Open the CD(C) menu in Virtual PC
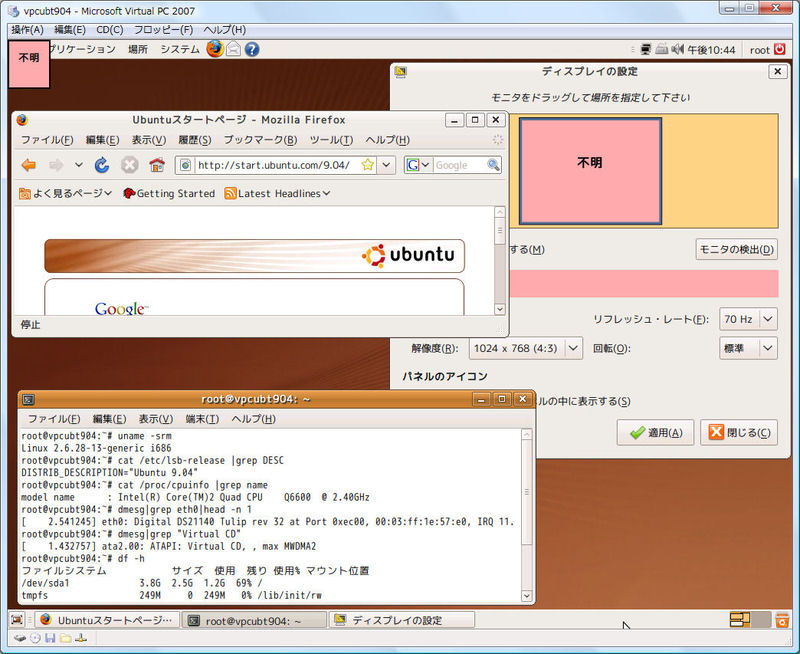 tap(110, 30)
